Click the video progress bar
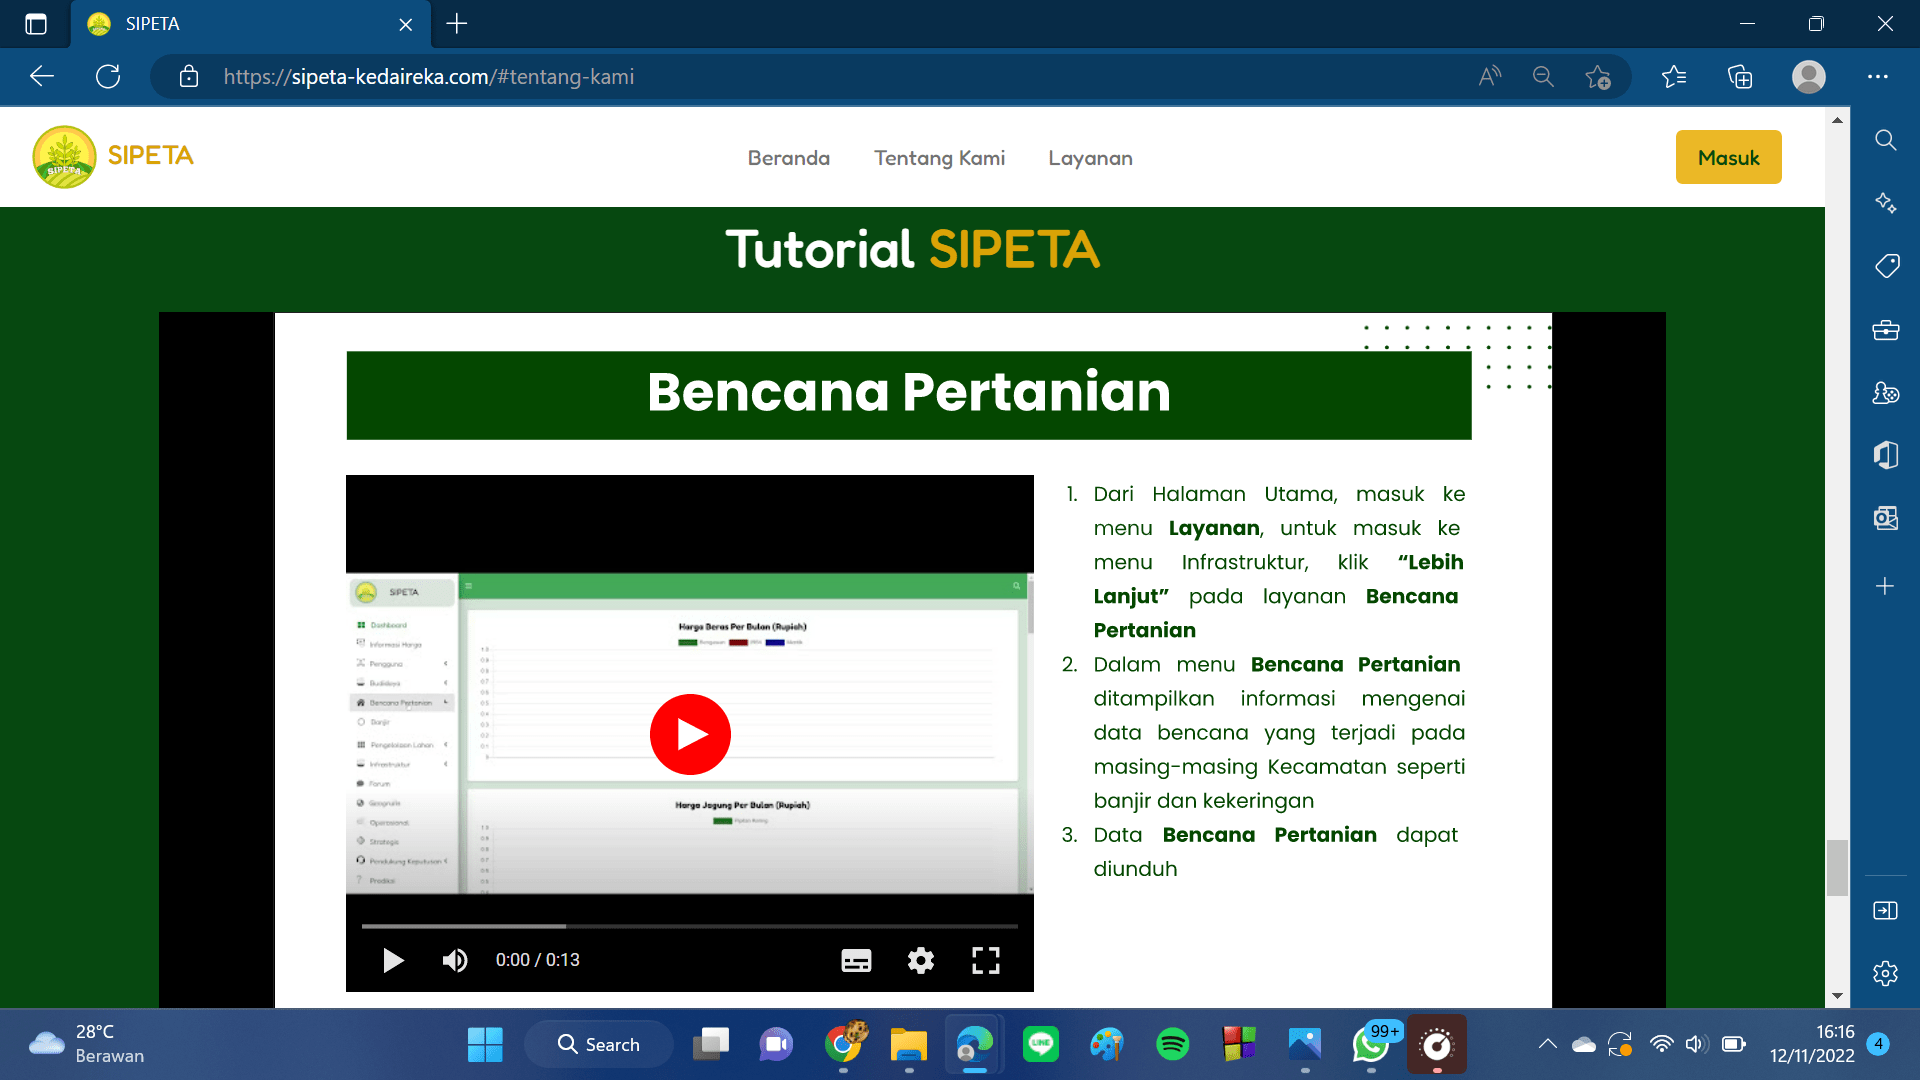This screenshot has width=1920, height=1080. tap(690, 926)
